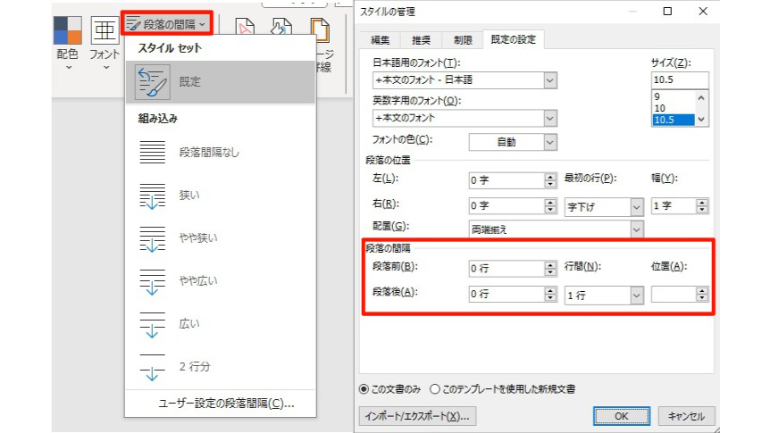Switch to the 編集 tab

click(x=380, y=40)
